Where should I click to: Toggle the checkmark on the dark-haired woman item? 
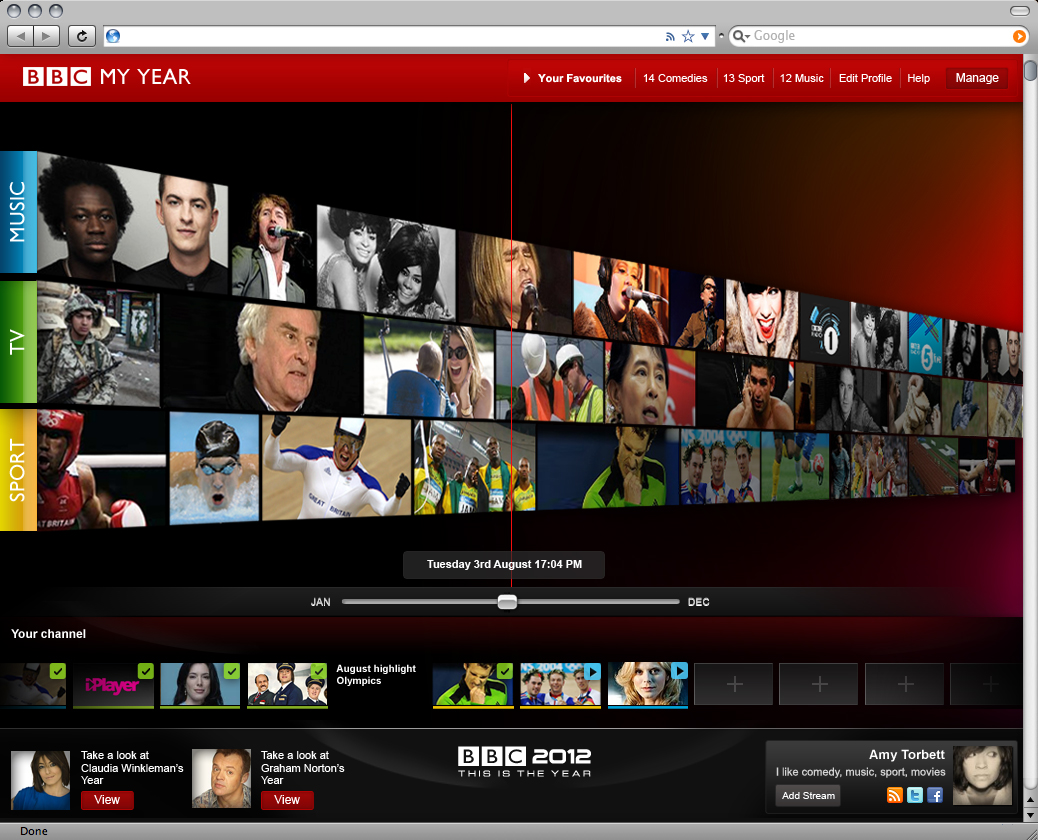click(232, 671)
